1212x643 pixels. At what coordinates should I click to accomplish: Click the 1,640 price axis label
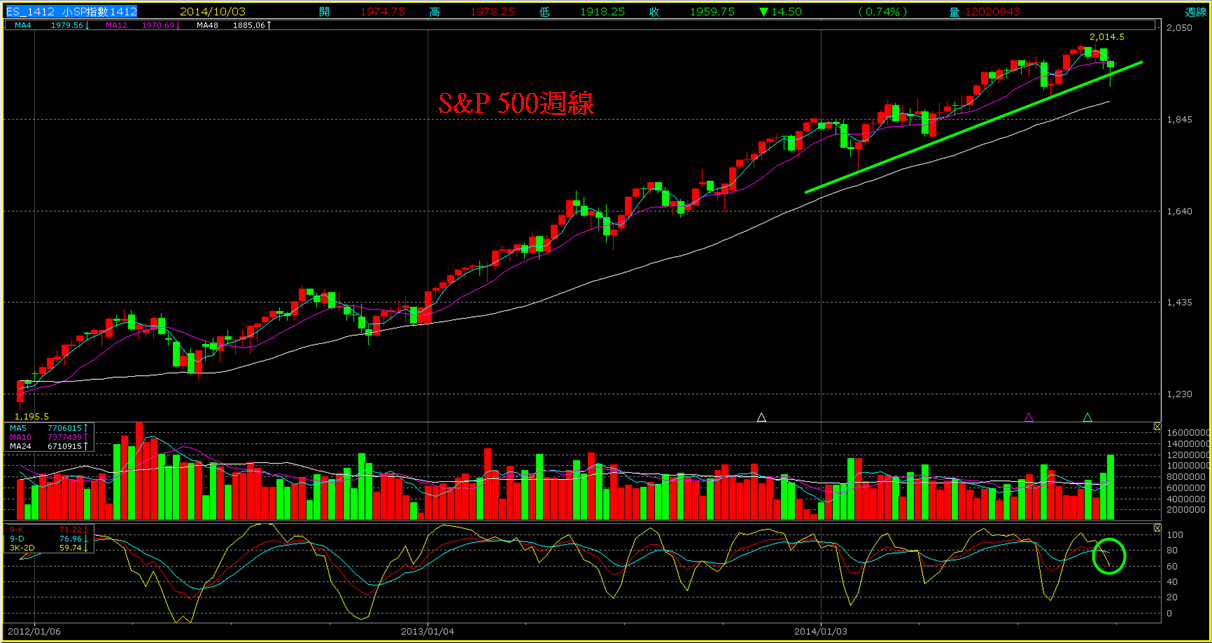click(x=1182, y=211)
